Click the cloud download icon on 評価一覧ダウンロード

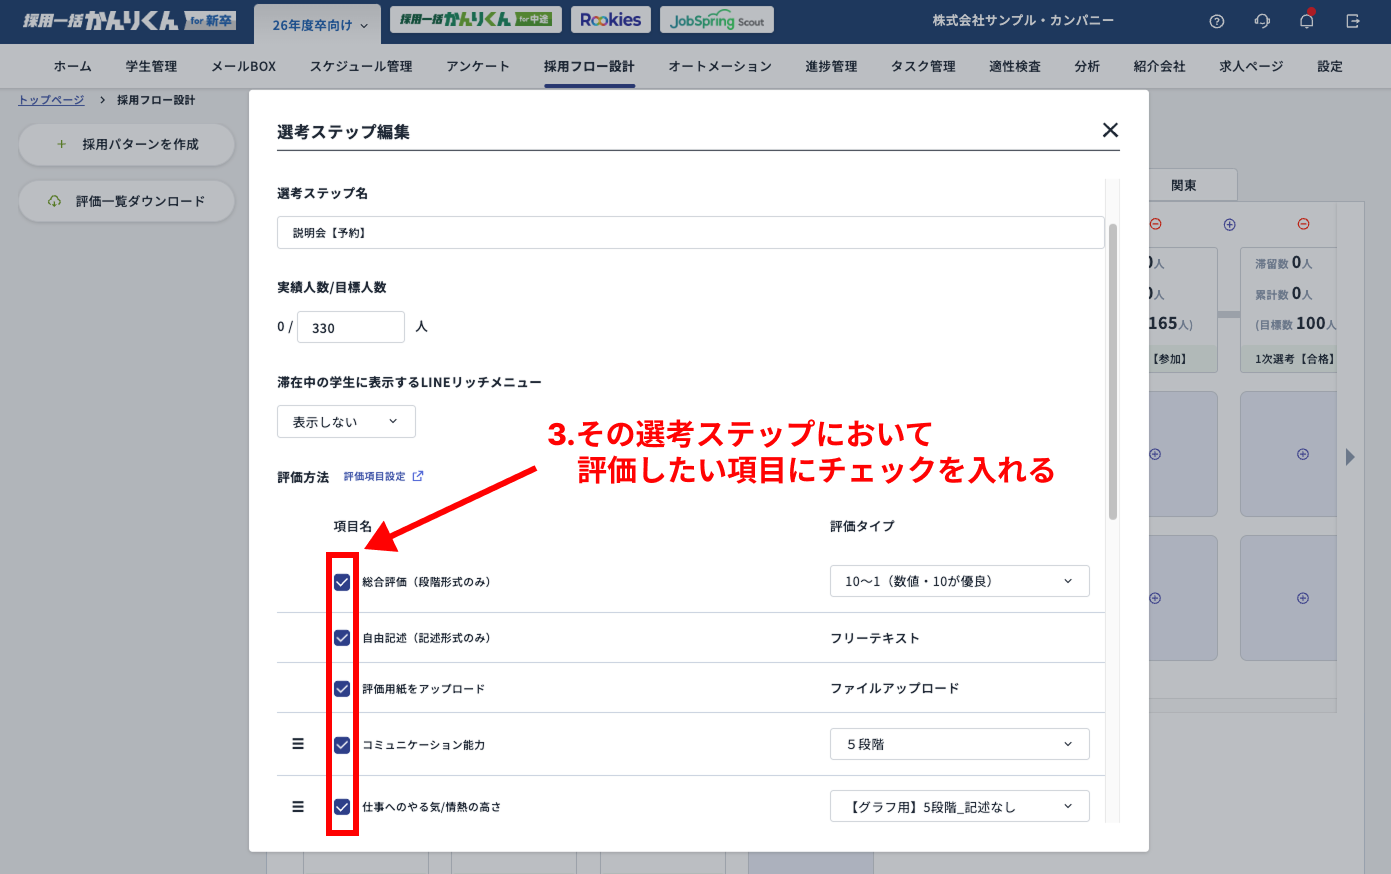coord(54,201)
